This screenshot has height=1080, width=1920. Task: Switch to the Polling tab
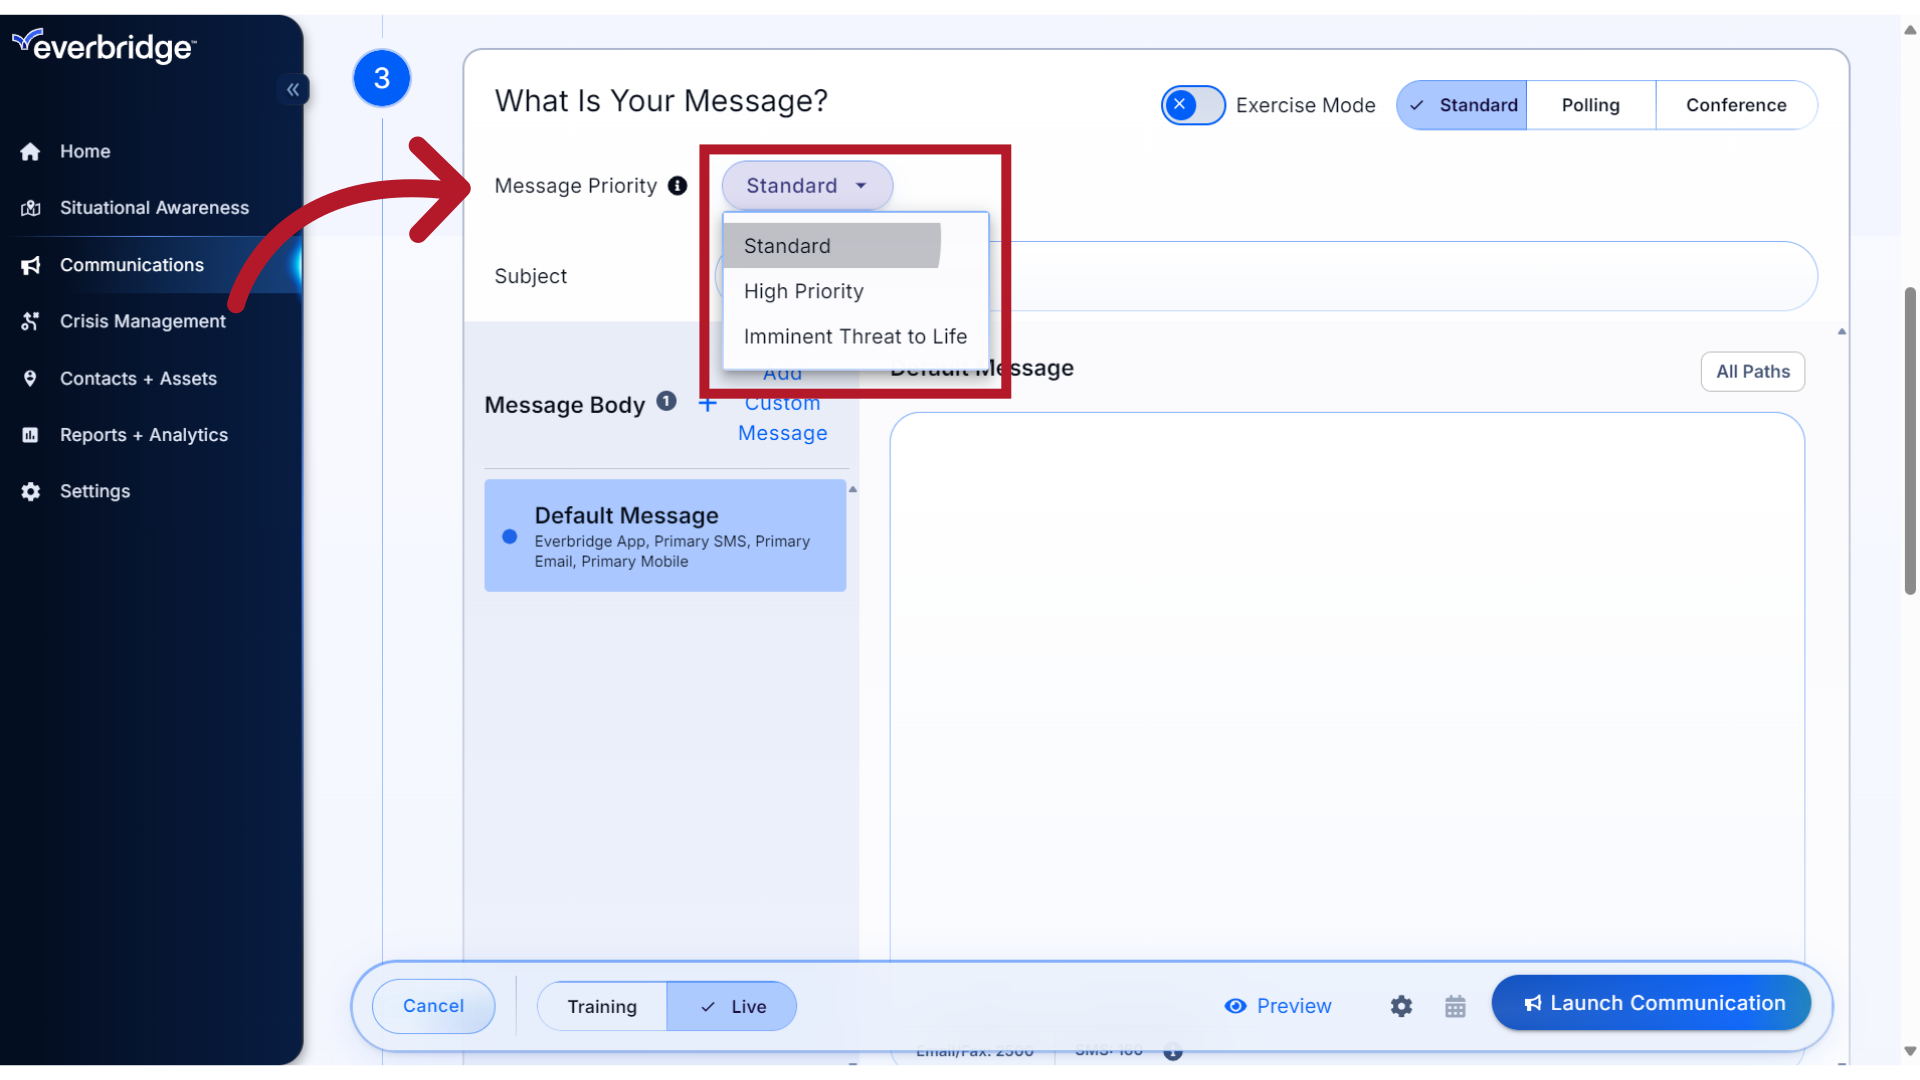(x=1590, y=104)
